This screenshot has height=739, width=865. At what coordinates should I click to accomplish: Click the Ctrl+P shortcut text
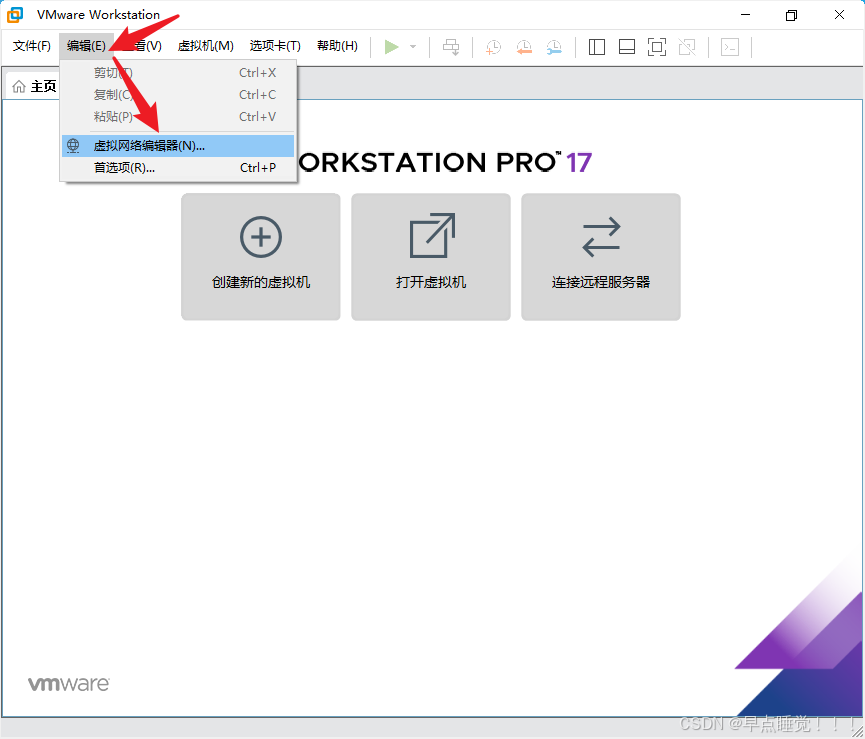pyautogui.click(x=258, y=168)
